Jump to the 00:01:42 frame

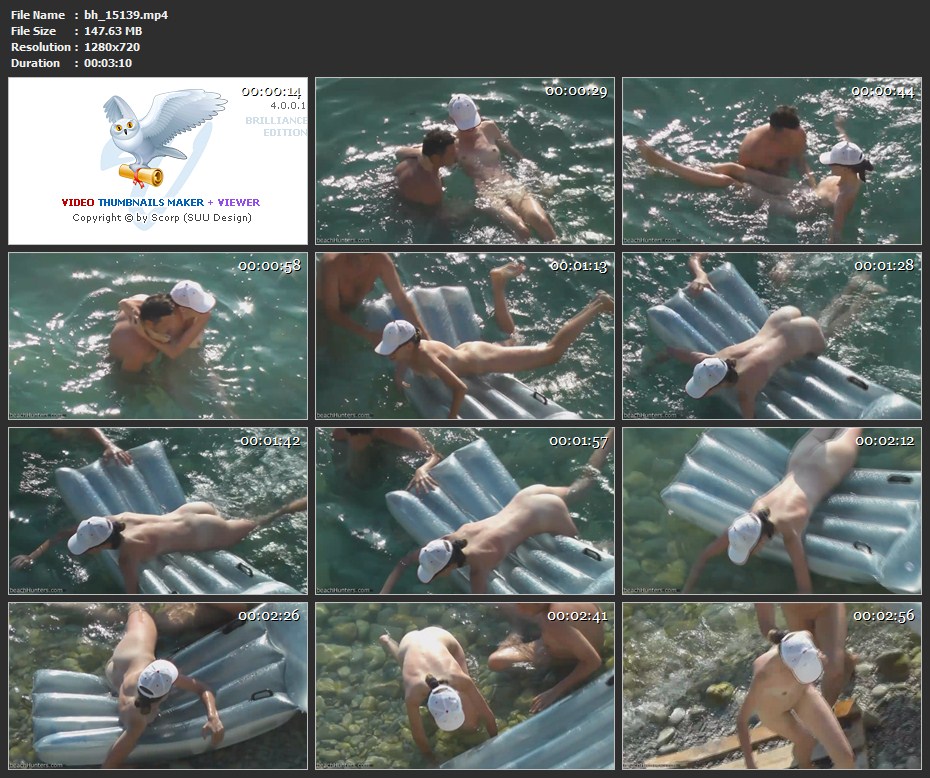[158, 511]
